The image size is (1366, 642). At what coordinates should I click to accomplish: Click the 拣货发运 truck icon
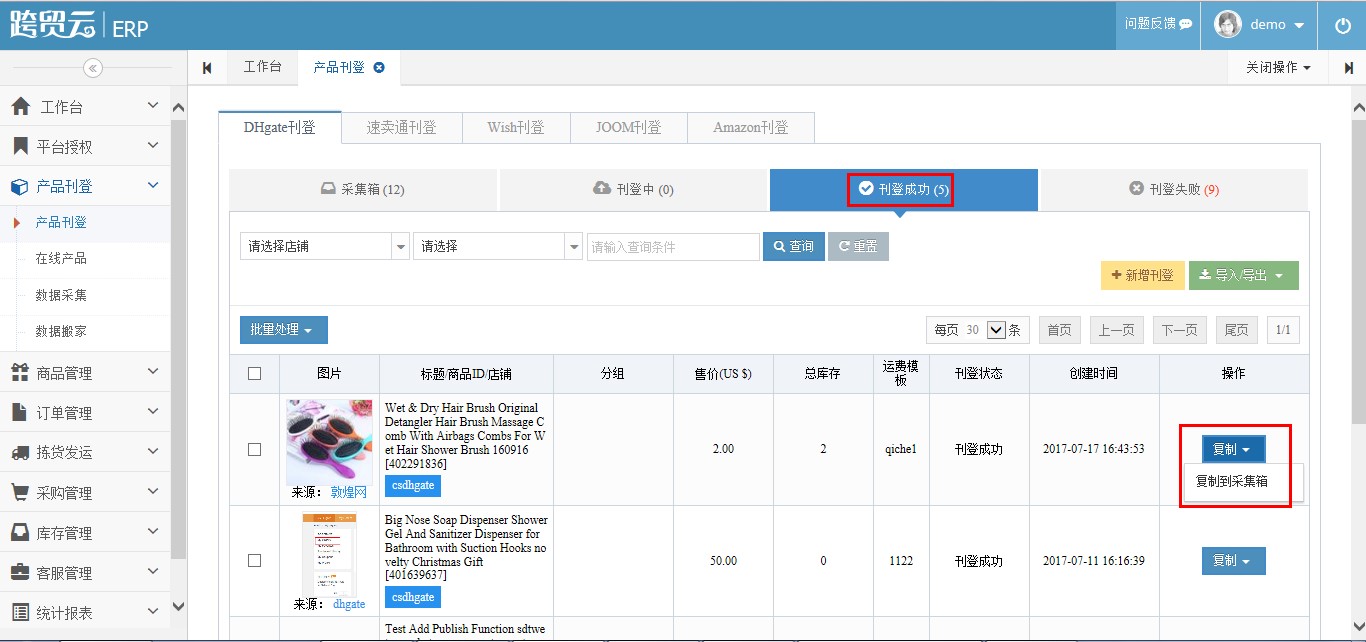20,453
